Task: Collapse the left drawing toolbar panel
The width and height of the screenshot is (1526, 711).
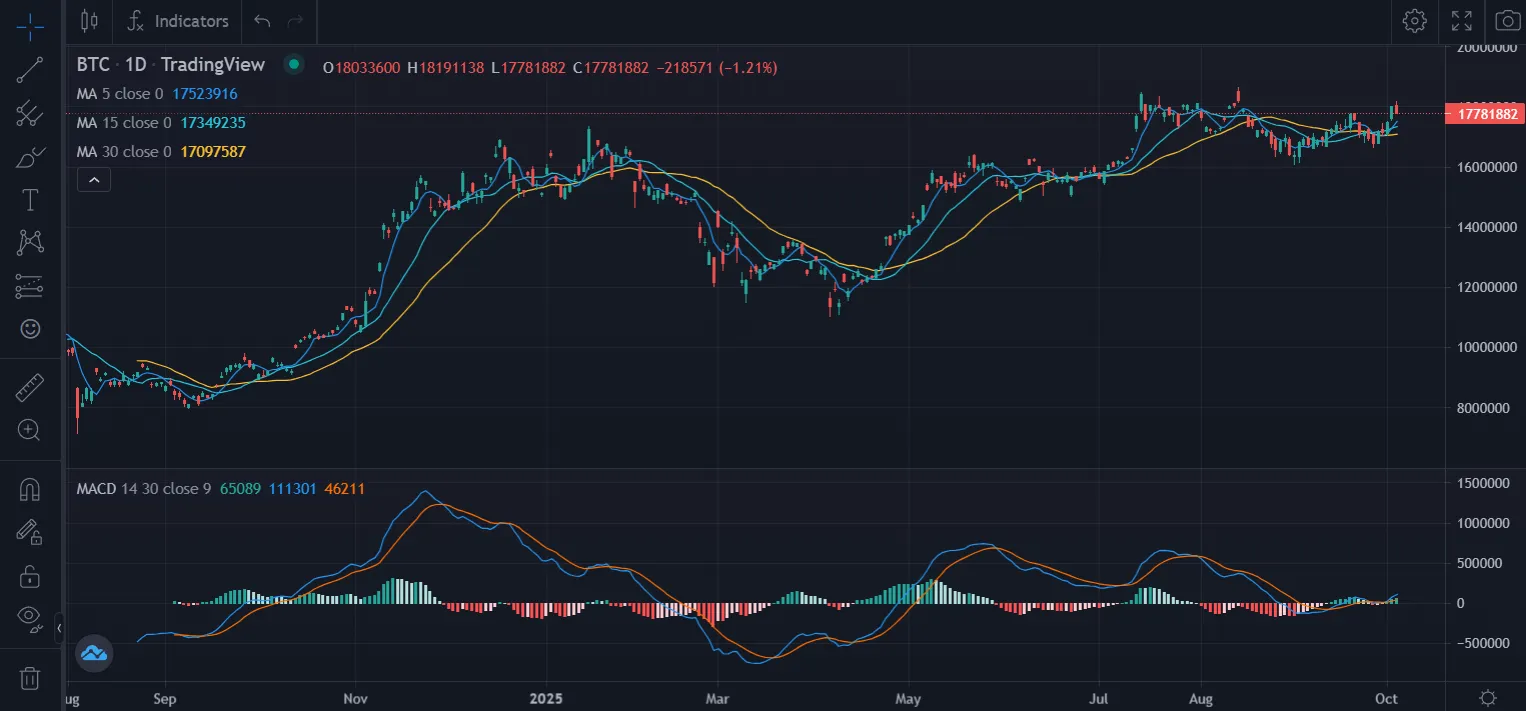Action: coord(59,628)
